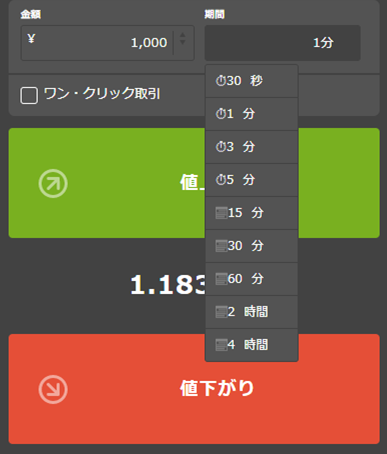Click the stopwatch icon beside 5 分
This screenshot has width=387, height=454.
coord(221,180)
